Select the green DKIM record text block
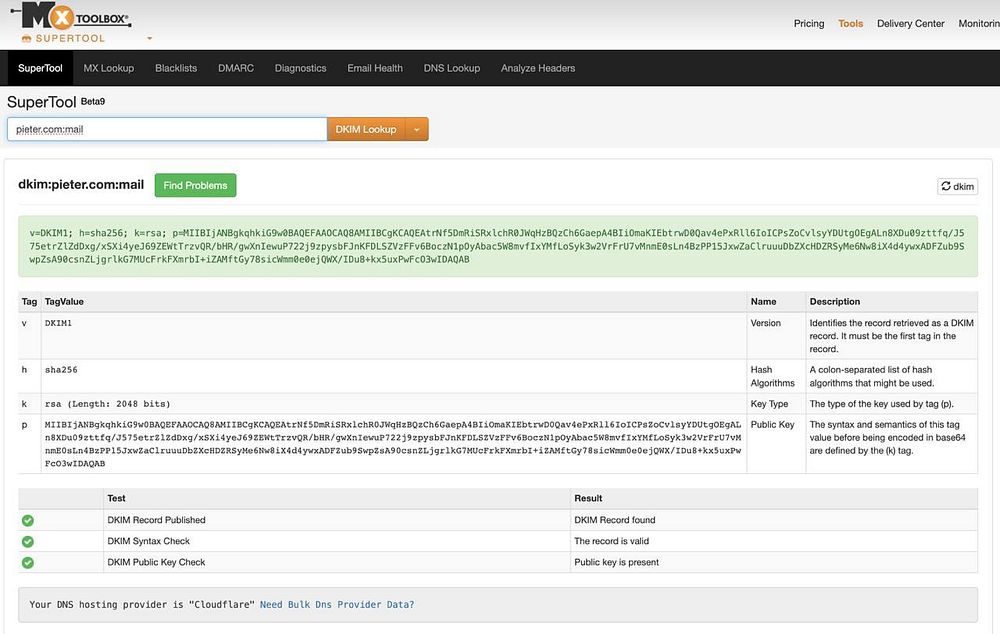The image size is (1000, 634). tap(497, 246)
